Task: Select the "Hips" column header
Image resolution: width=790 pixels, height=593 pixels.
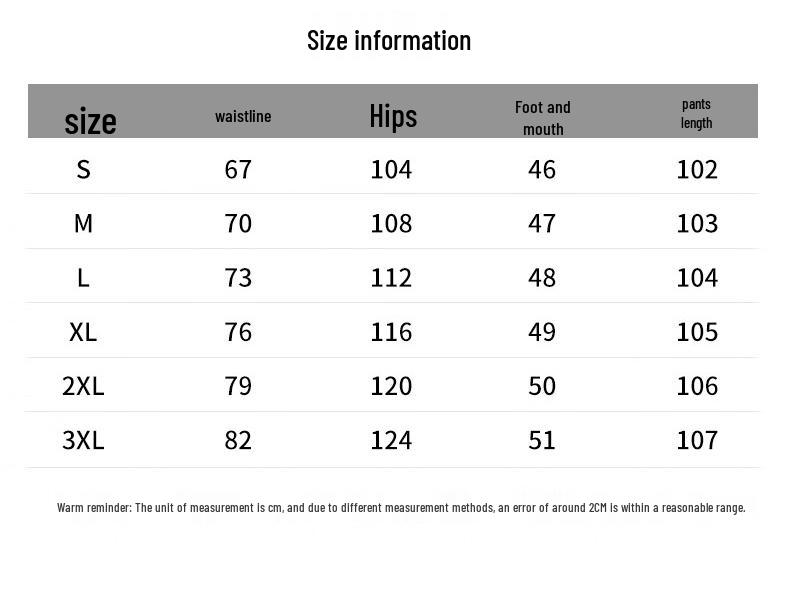Action: click(x=393, y=116)
